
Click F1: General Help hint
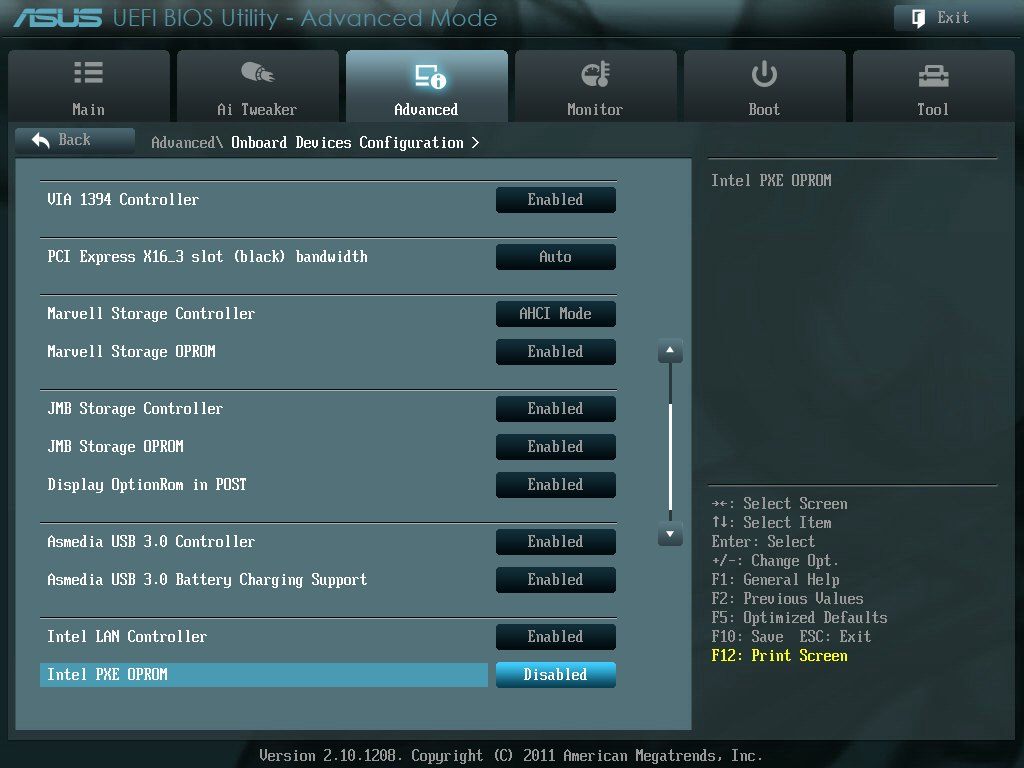(775, 580)
